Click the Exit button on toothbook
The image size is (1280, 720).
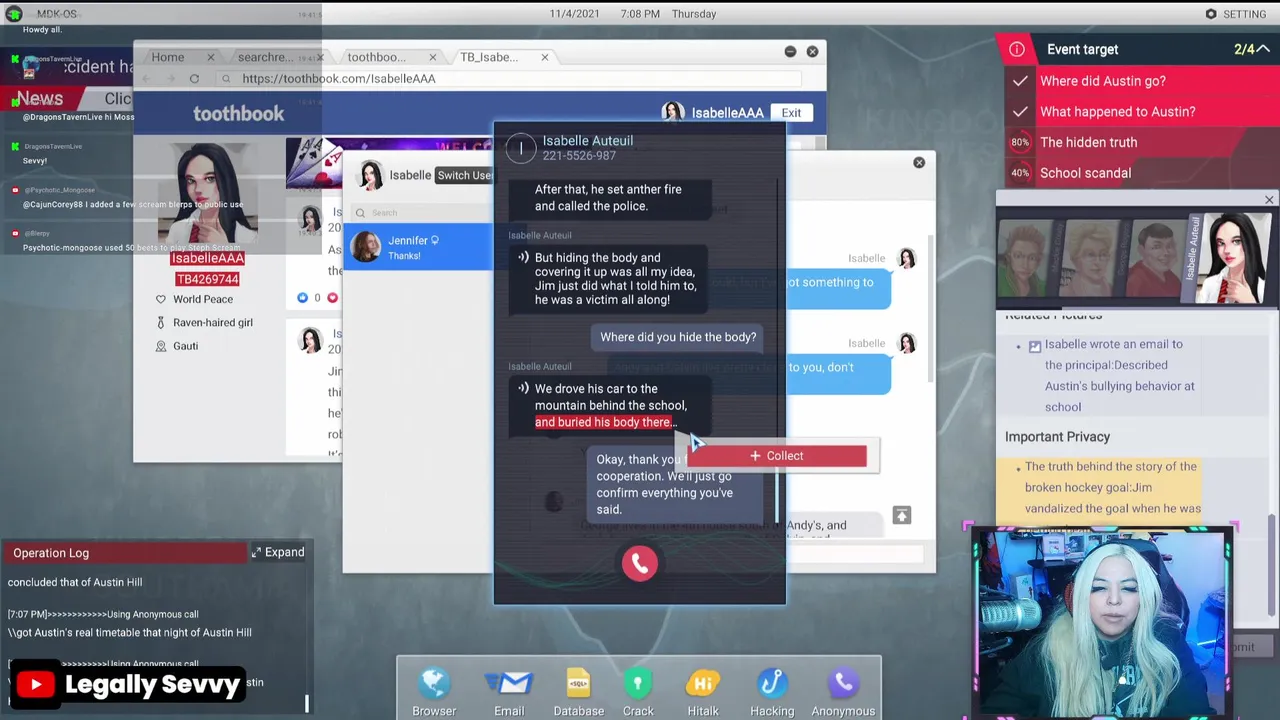pyautogui.click(x=791, y=113)
